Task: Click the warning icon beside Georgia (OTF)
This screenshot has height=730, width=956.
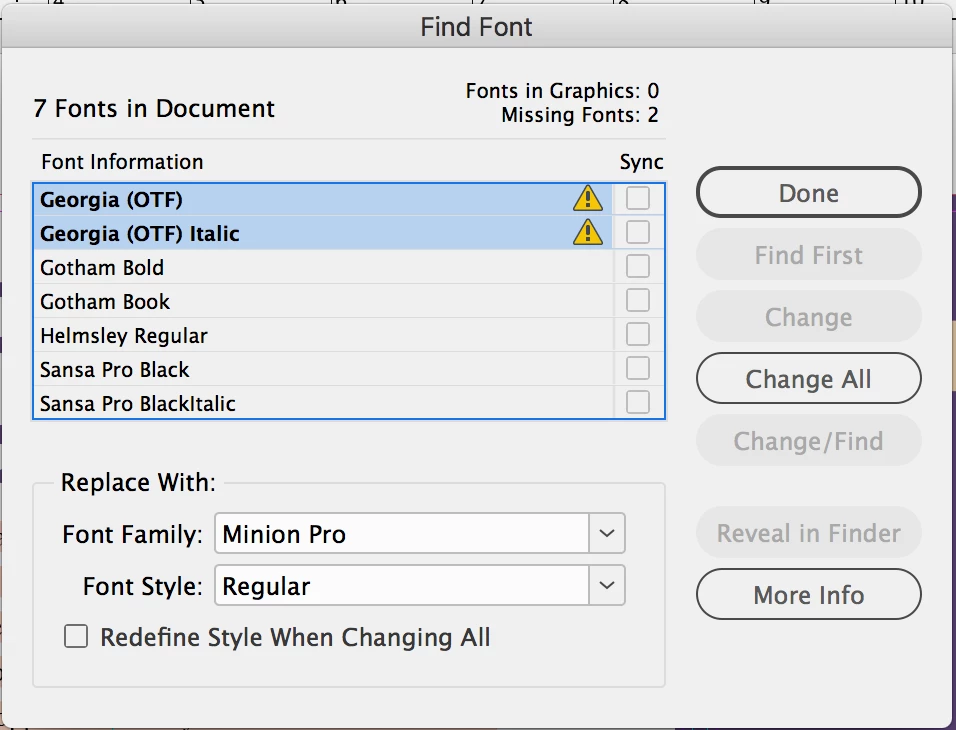Action: tap(588, 199)
